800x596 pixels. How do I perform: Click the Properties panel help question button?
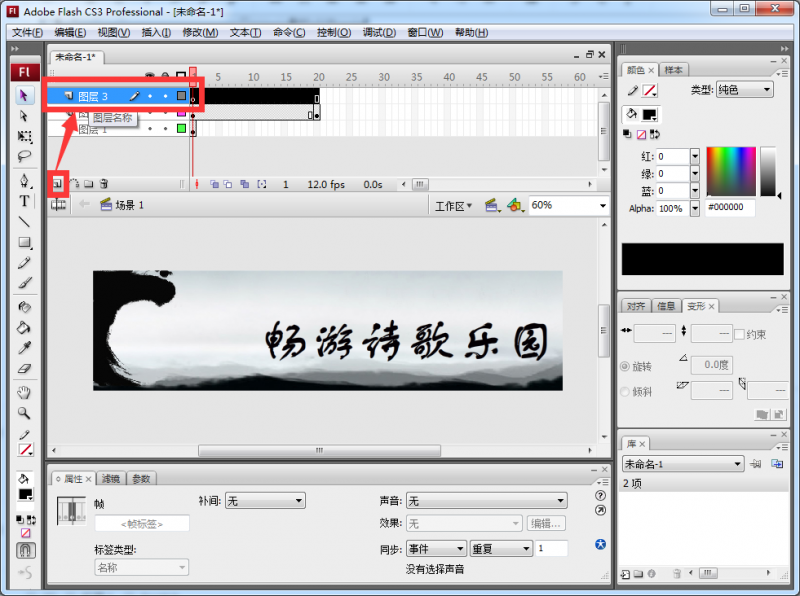tap(601, 495)
